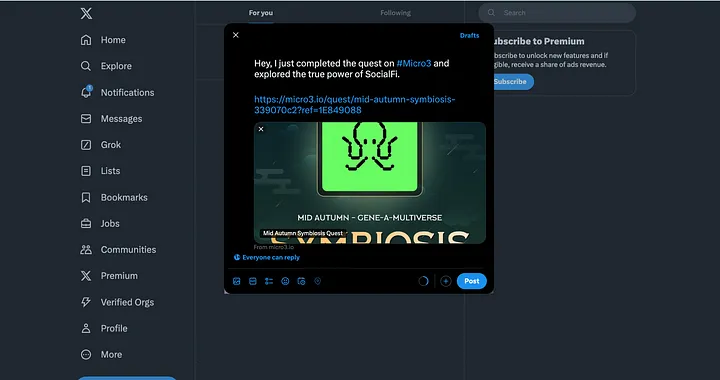Screen dimensions: 720x380
Task: Open Communities label in sidebar
Action: pyautogui.click(x=129, y=250)
